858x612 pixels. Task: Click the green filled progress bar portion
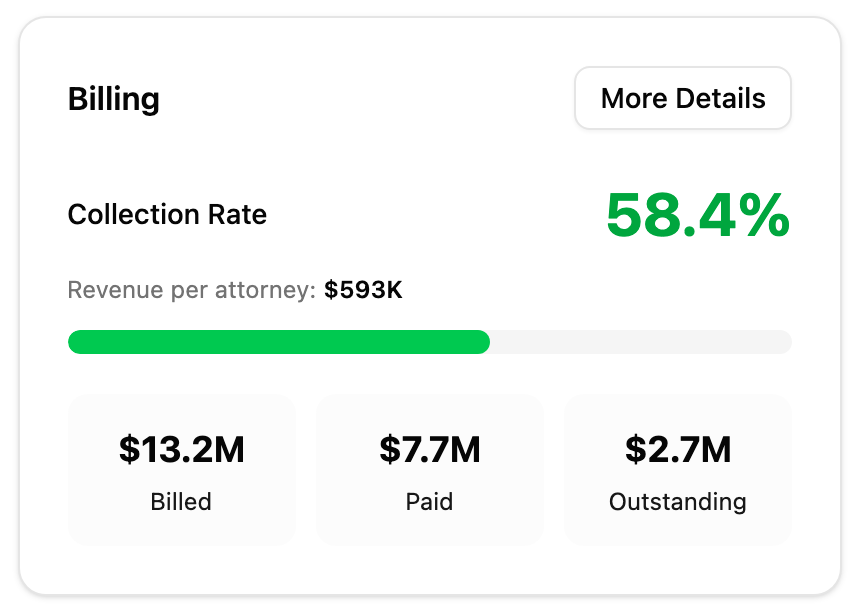(x=278, y=342)
